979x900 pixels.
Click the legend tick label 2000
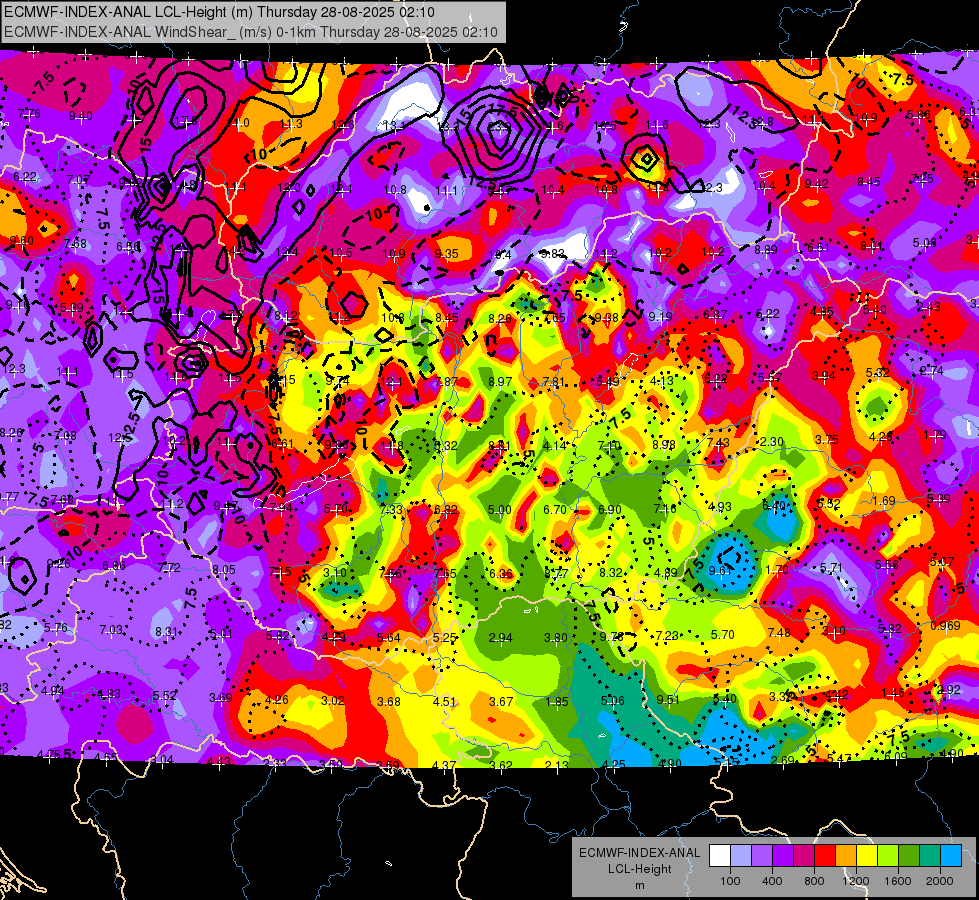click(940, 881)
